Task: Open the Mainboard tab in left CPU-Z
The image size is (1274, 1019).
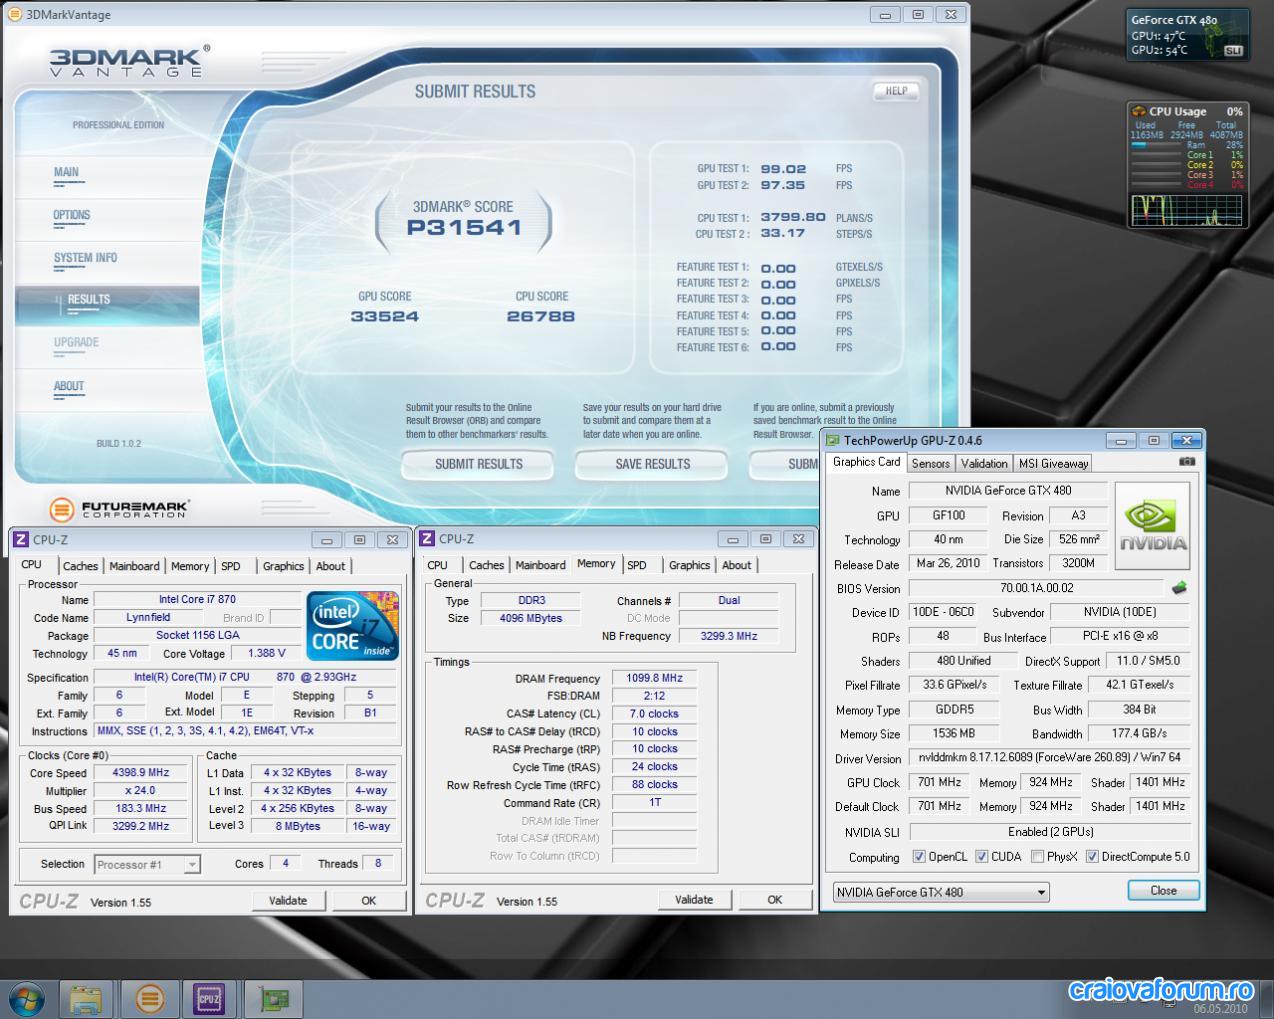Action: coord(134,566)
